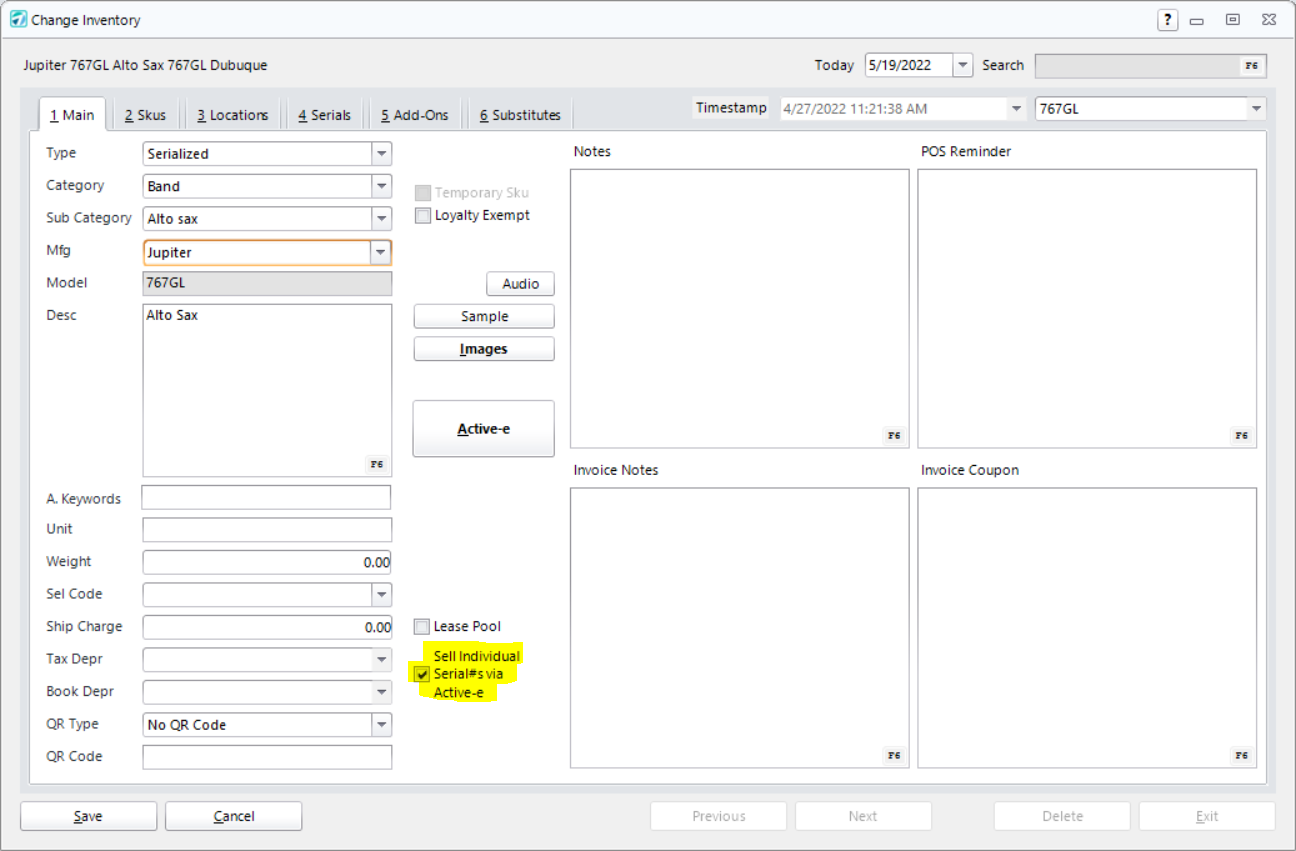Image resolution: width=1296 pixels, height=851 pixels.
Task: Open the Tax Depr dropdown
Action: coord(381,660)
